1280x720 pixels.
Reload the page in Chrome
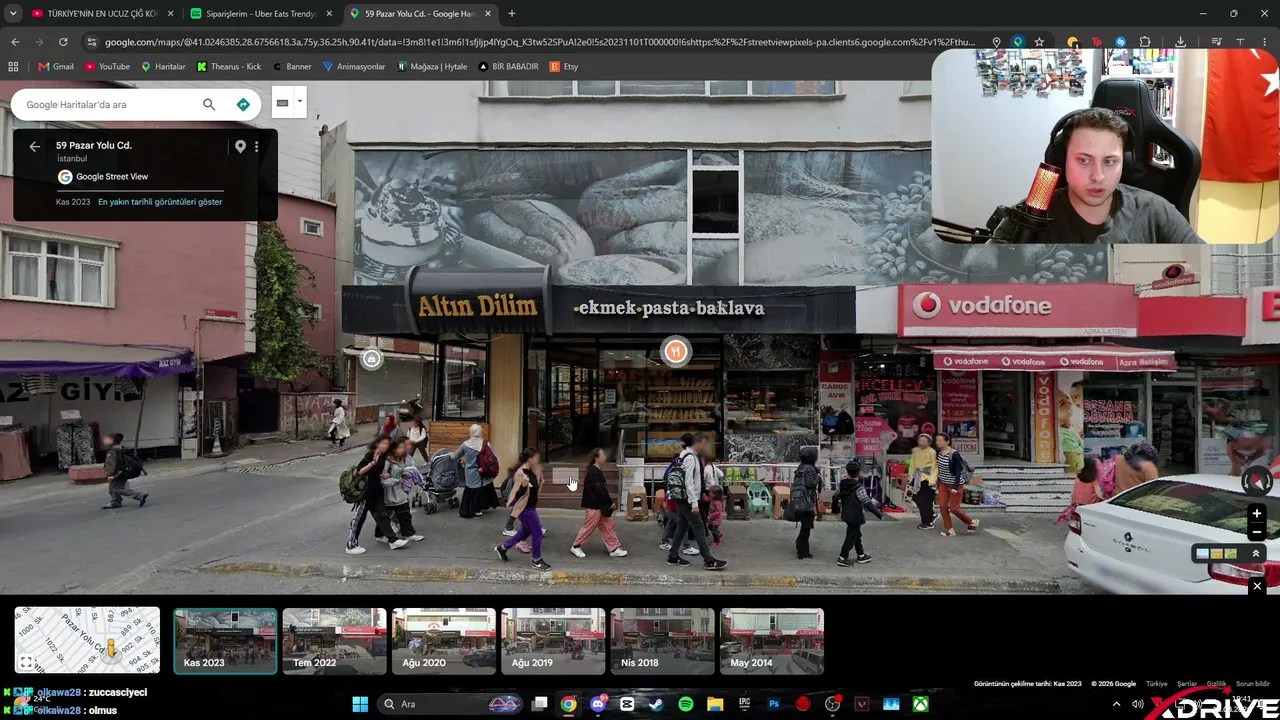tap(63, 42)
